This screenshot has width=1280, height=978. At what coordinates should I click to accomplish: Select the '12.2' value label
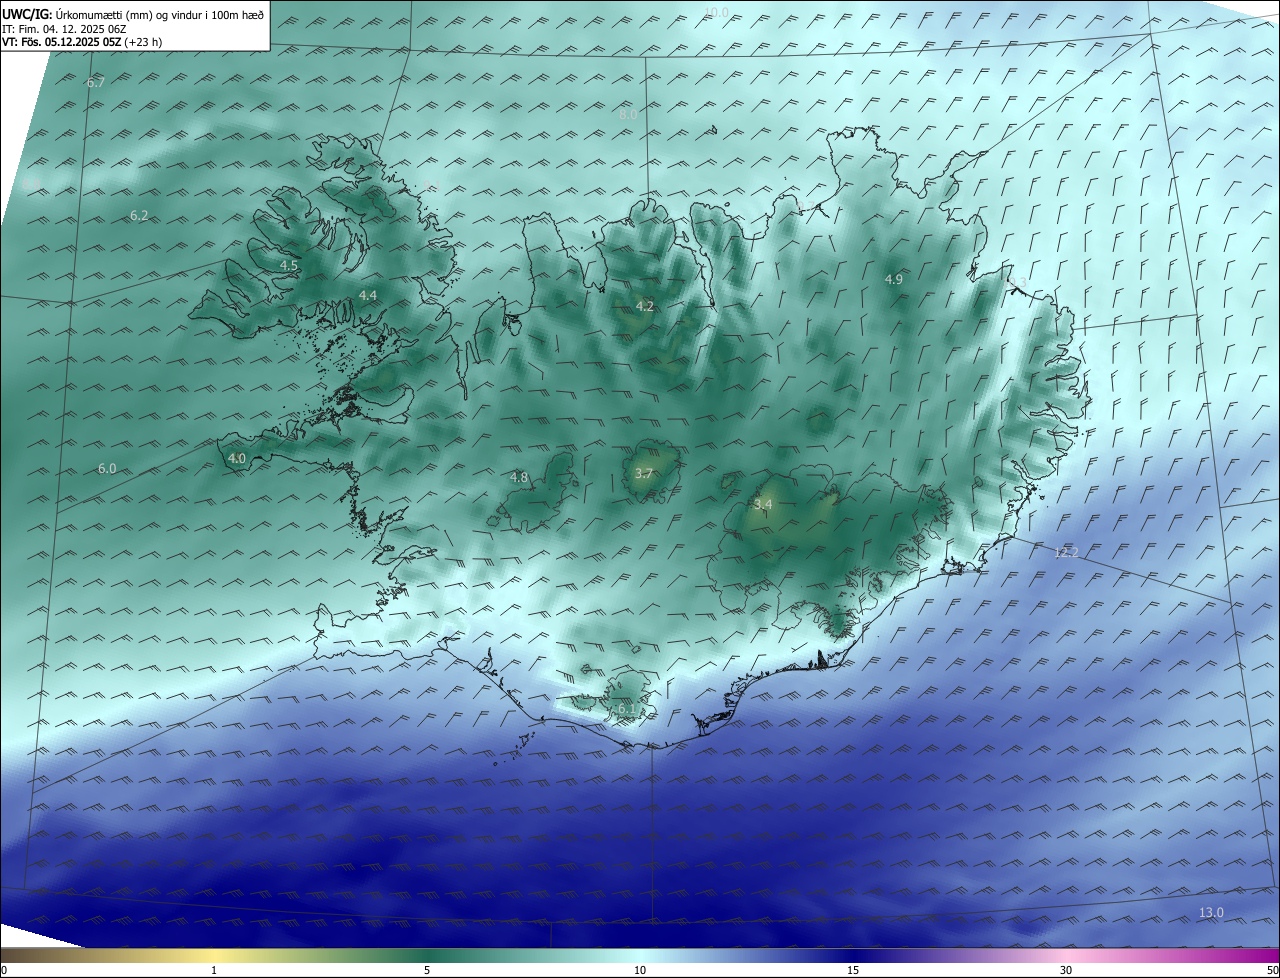(1066, 553)
